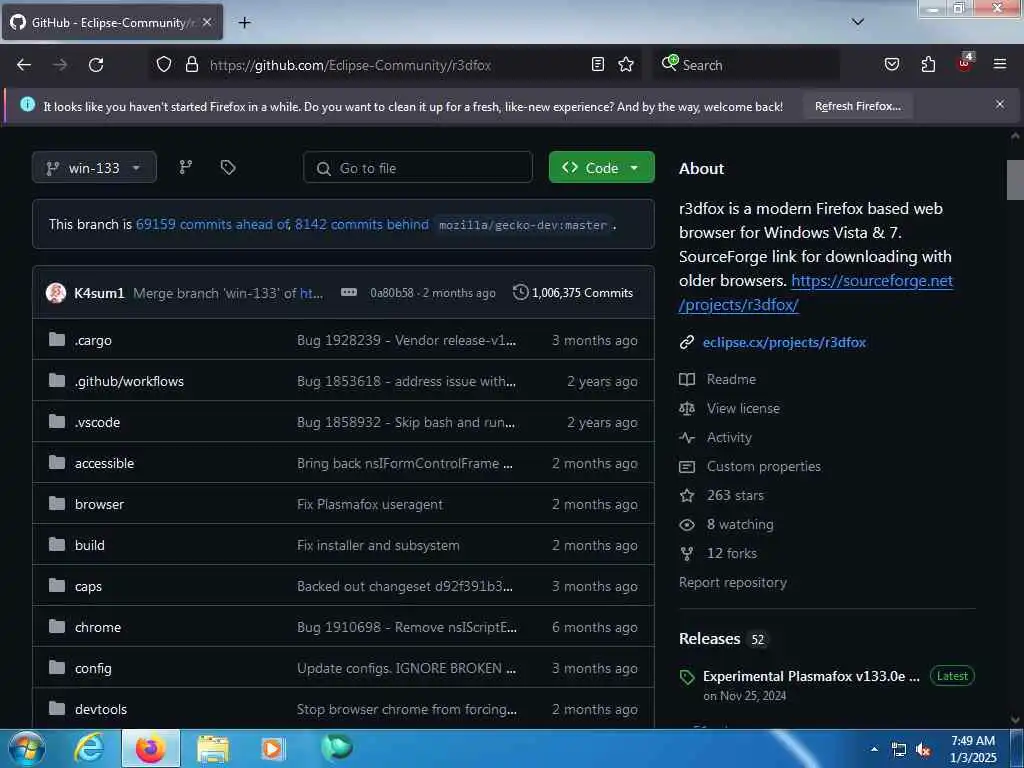Open commit 'Bug 1928239 - Vendor release-v1...'

[x=406, y=340]
